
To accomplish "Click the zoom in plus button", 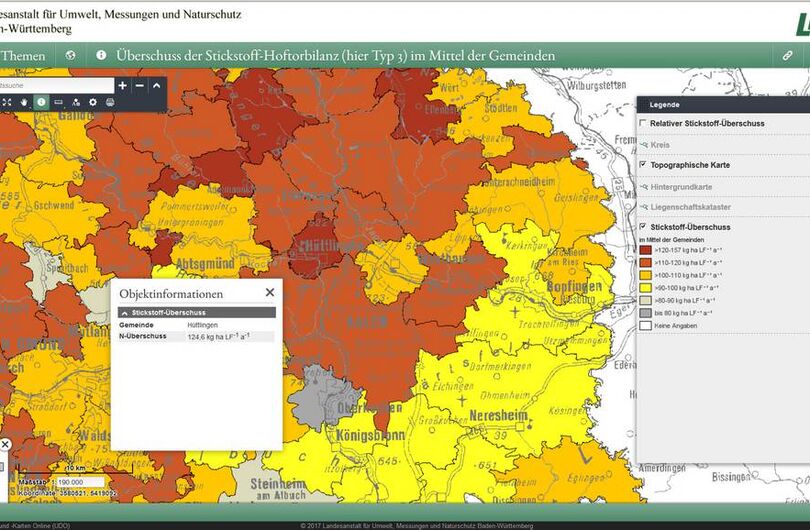I will click(122, 86).
